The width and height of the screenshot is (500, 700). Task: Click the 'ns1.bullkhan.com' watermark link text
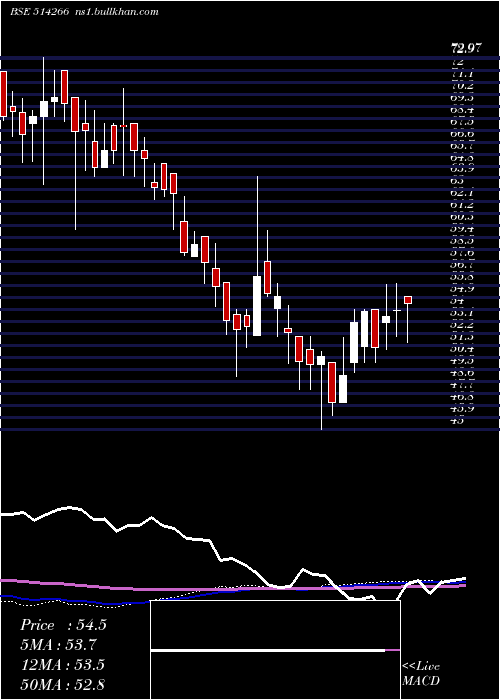coord(116,12)
